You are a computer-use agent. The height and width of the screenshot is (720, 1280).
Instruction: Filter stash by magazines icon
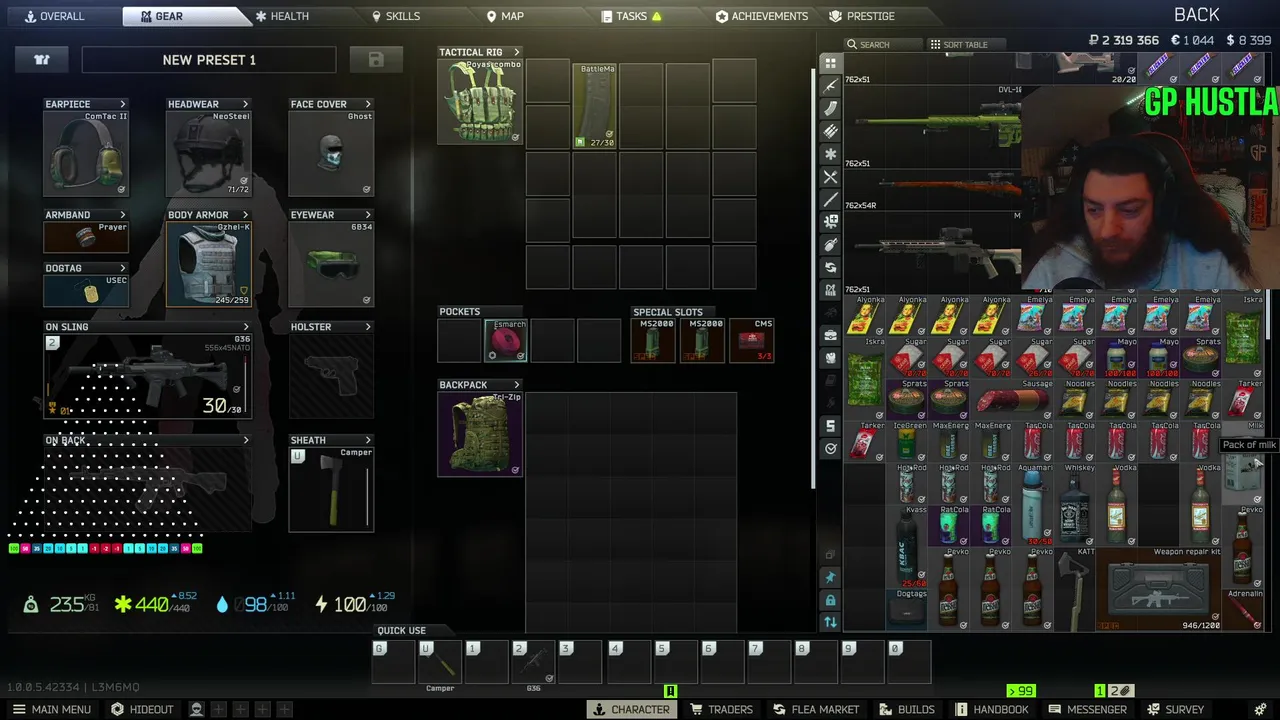click(830, 108)
